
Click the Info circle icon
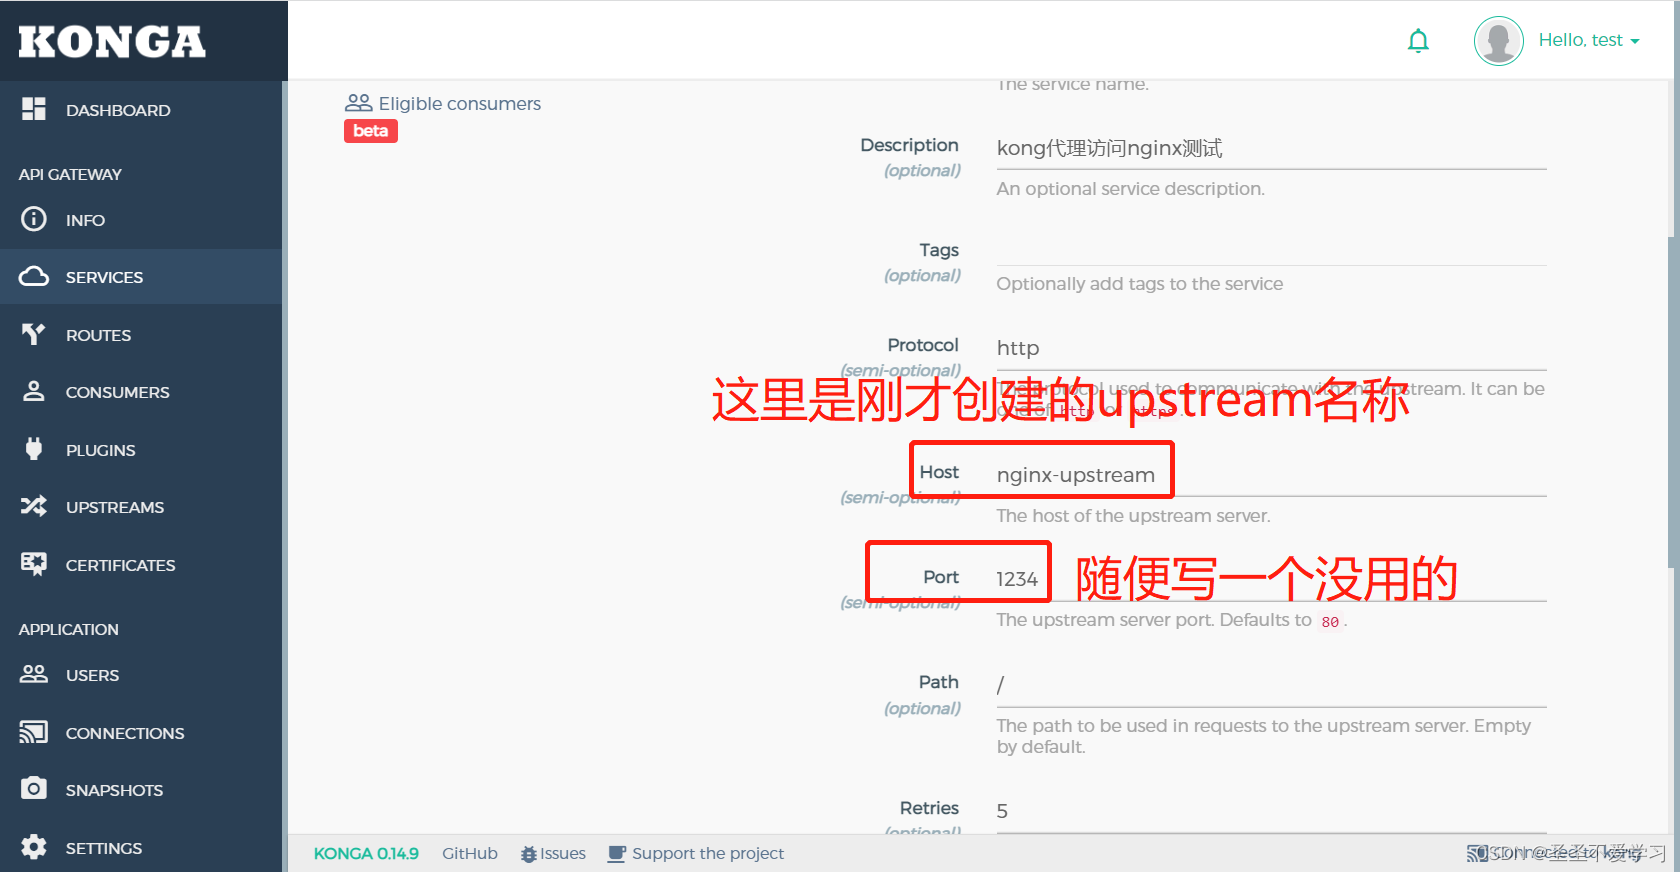pyautogui.click(x=34, y=219)
